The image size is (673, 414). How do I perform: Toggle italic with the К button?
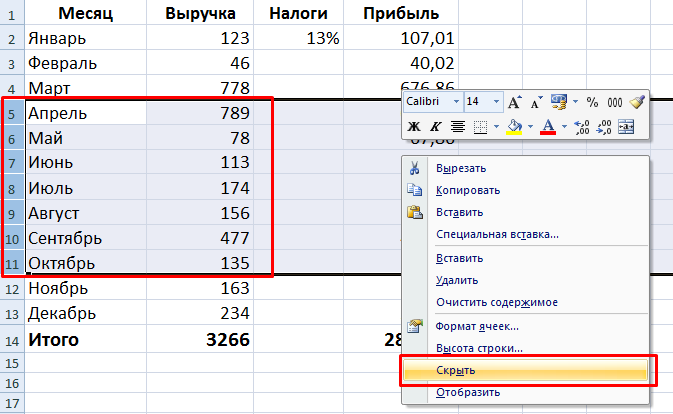click(x=436, y=127)
